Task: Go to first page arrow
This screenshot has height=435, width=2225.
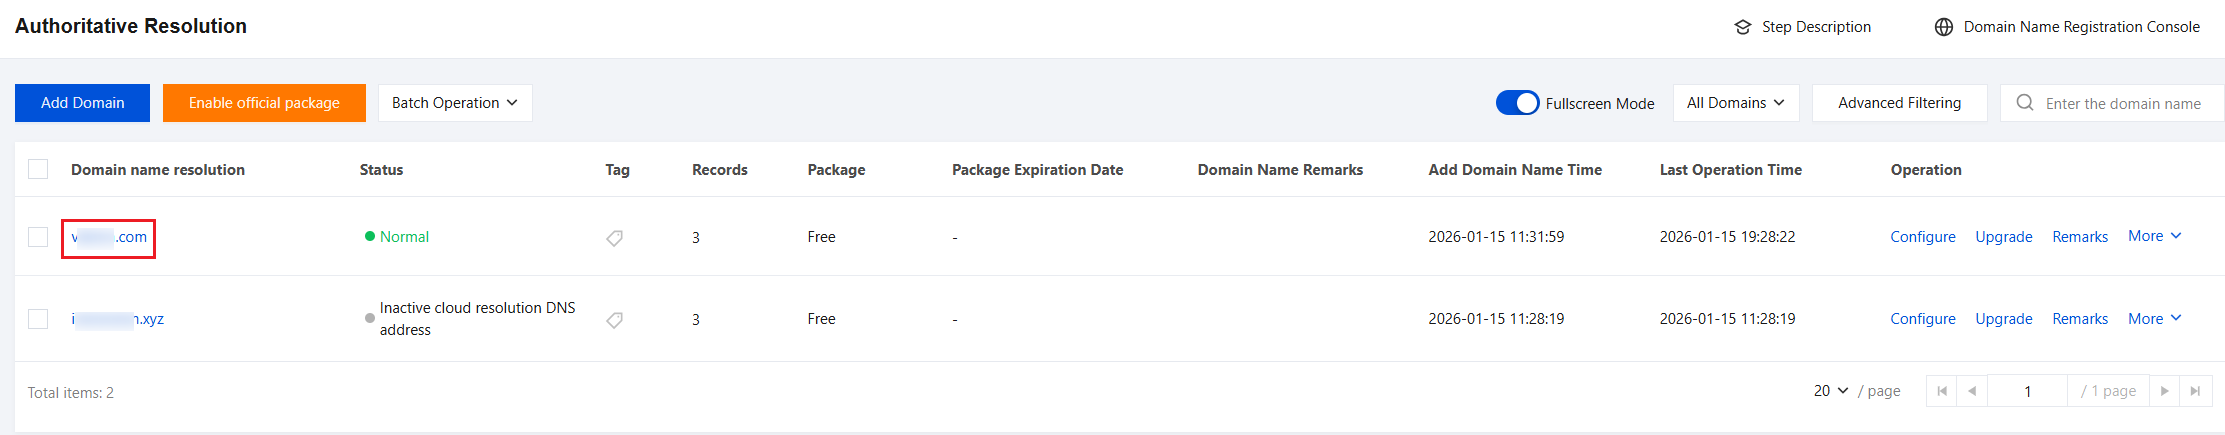Action: pyautogui.click(x=1942, y=391)
